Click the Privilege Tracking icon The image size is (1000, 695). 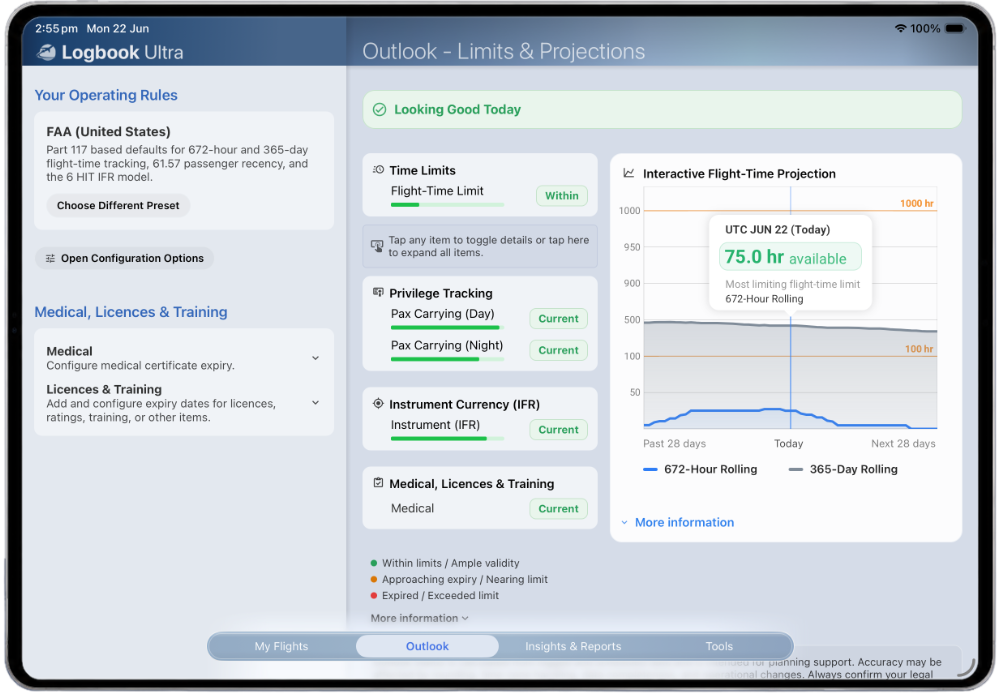coord(378,293)
